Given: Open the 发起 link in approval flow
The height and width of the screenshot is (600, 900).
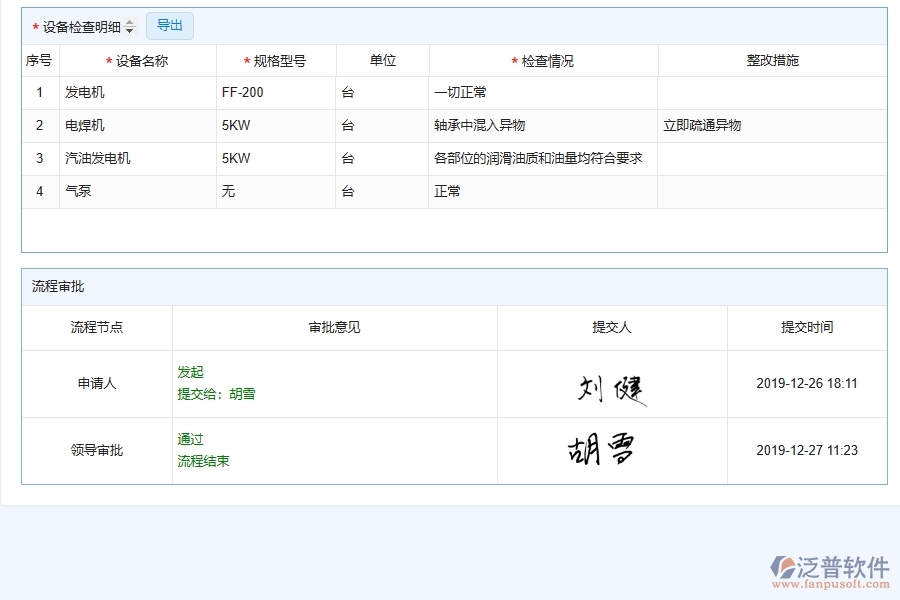Looking at the screenshot, I should [191, 371].
